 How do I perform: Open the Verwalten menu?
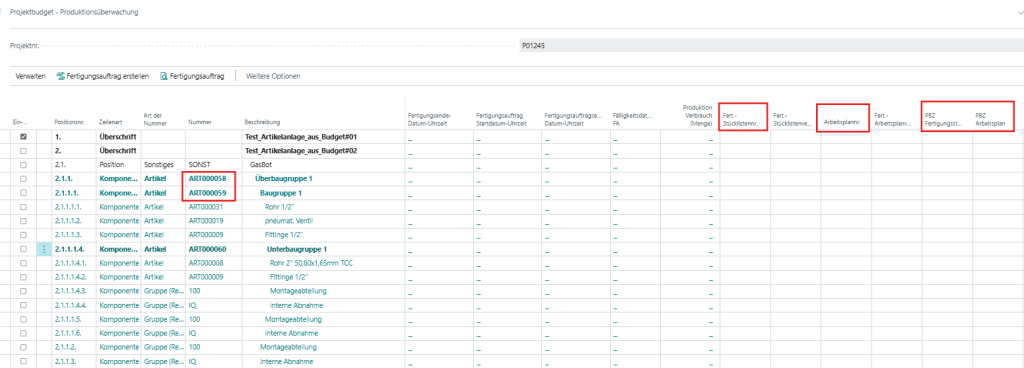[31, 76]
